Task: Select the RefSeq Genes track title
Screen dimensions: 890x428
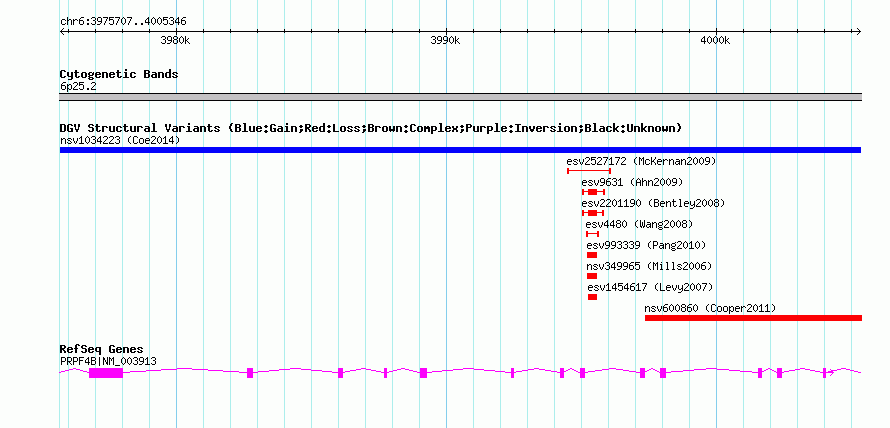Action: (102, 349)
